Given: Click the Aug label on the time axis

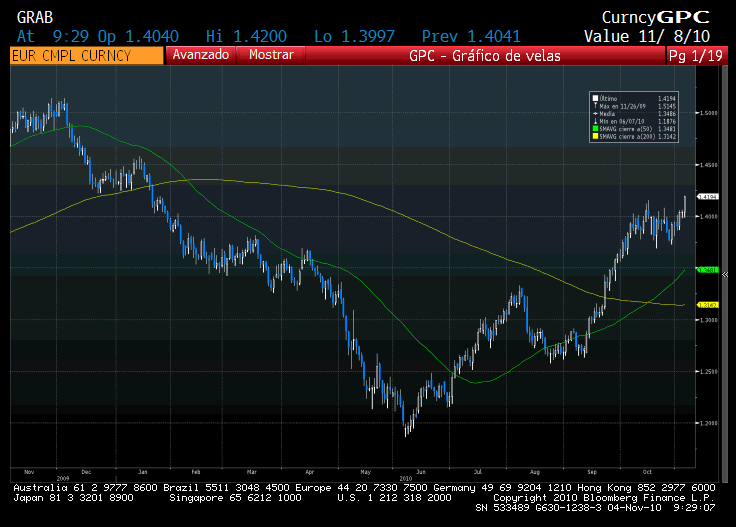Looking at the screenshot, I should (x=535, y=472).
